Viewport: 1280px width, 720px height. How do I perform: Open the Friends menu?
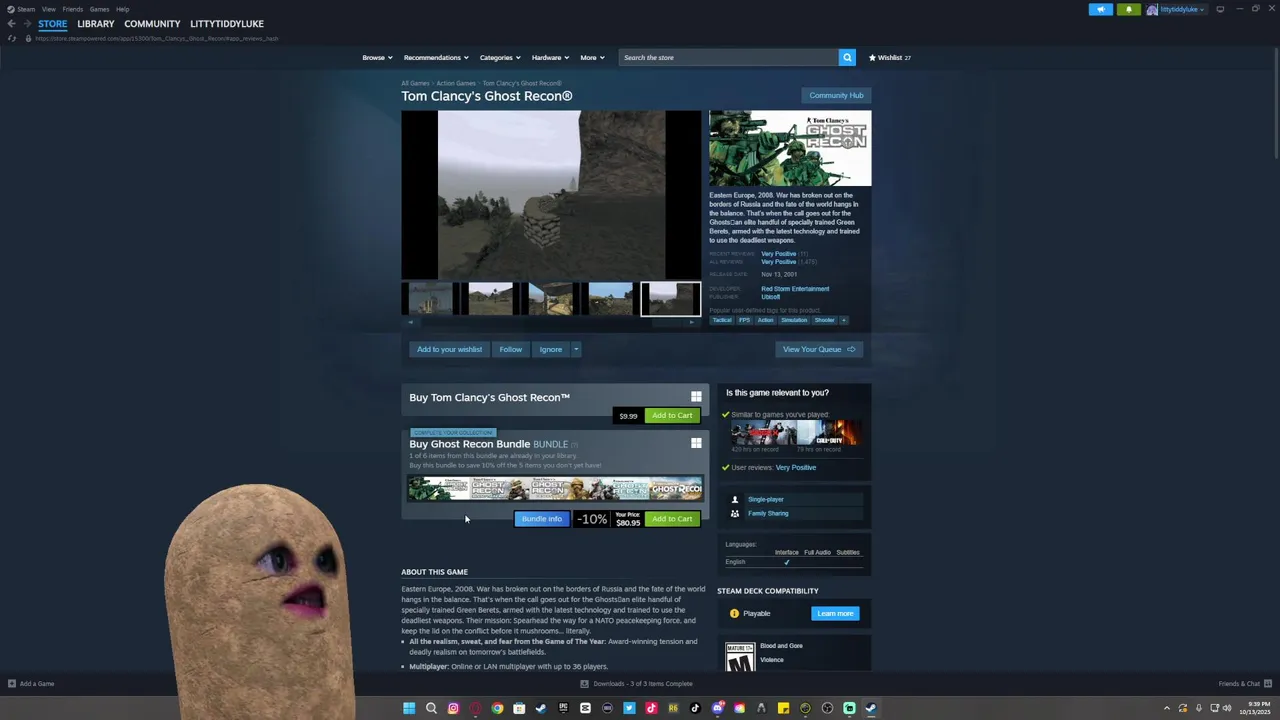[x=73, y=9]
